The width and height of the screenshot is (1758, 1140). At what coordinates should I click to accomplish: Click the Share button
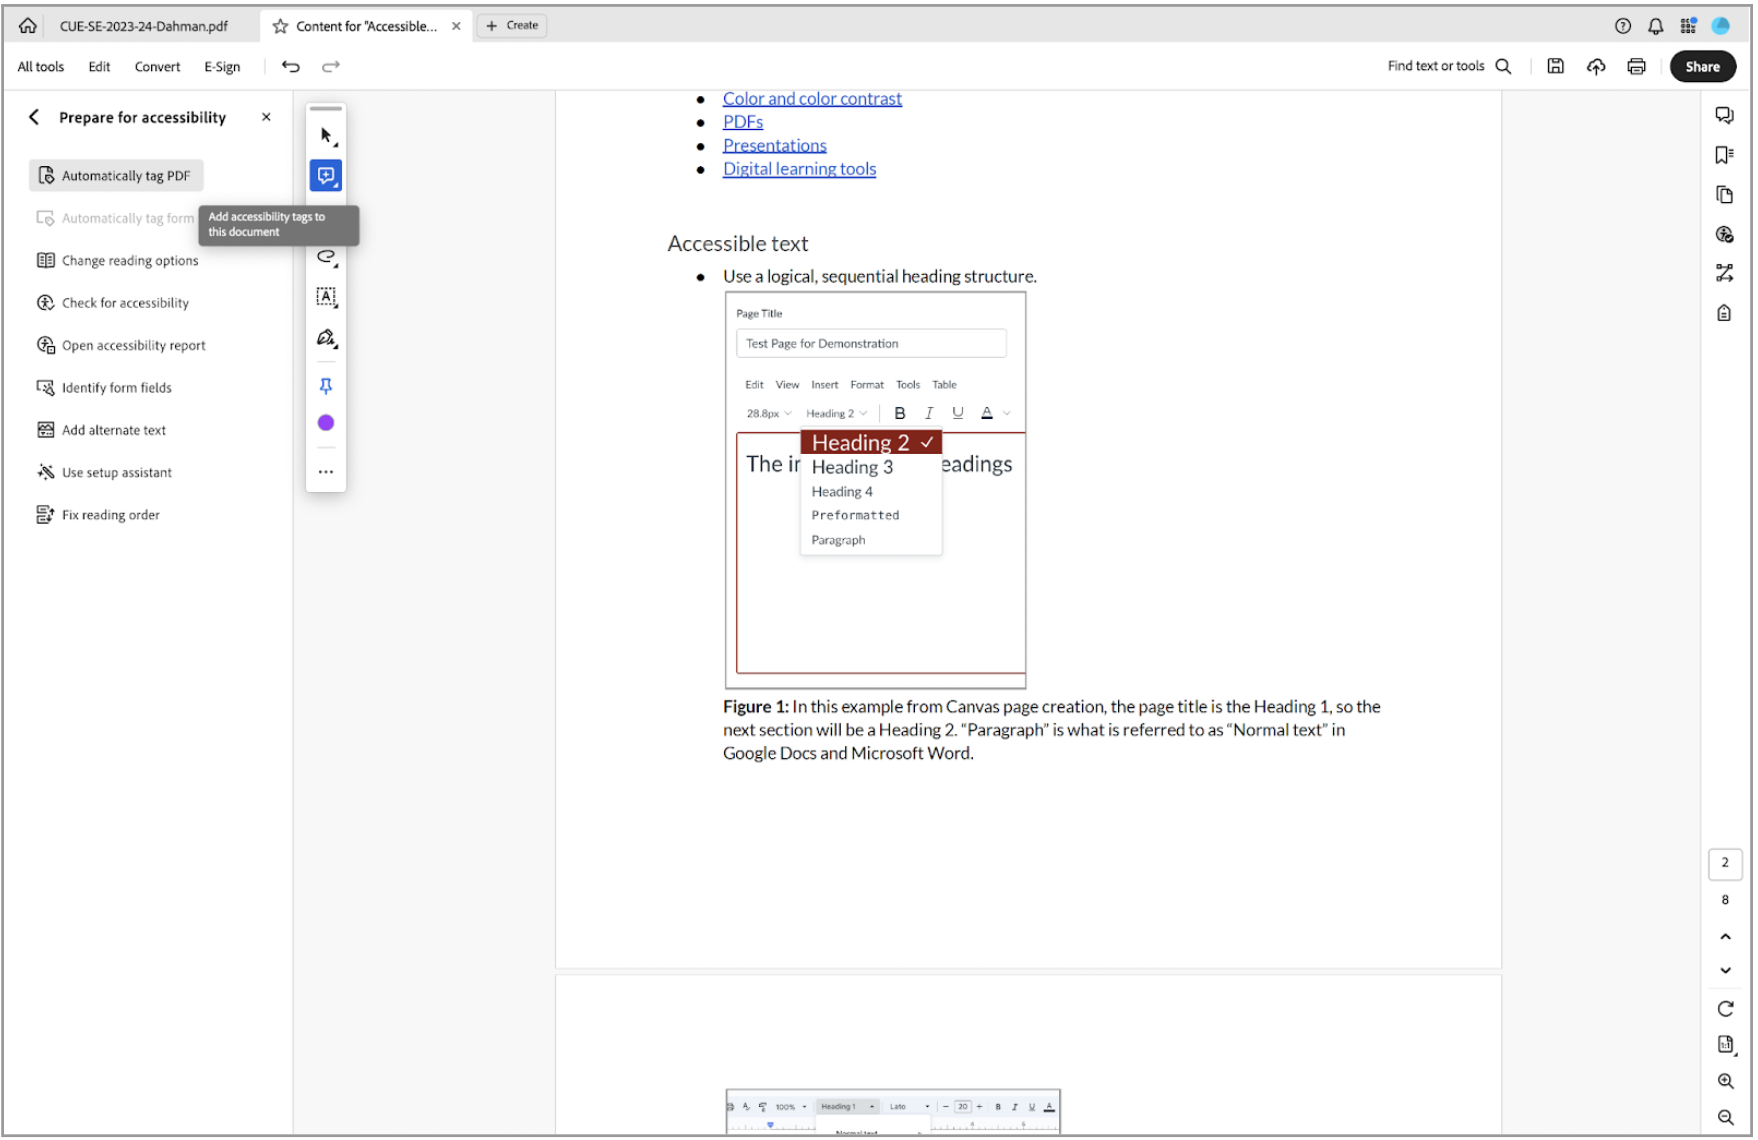pos(1703,66)
